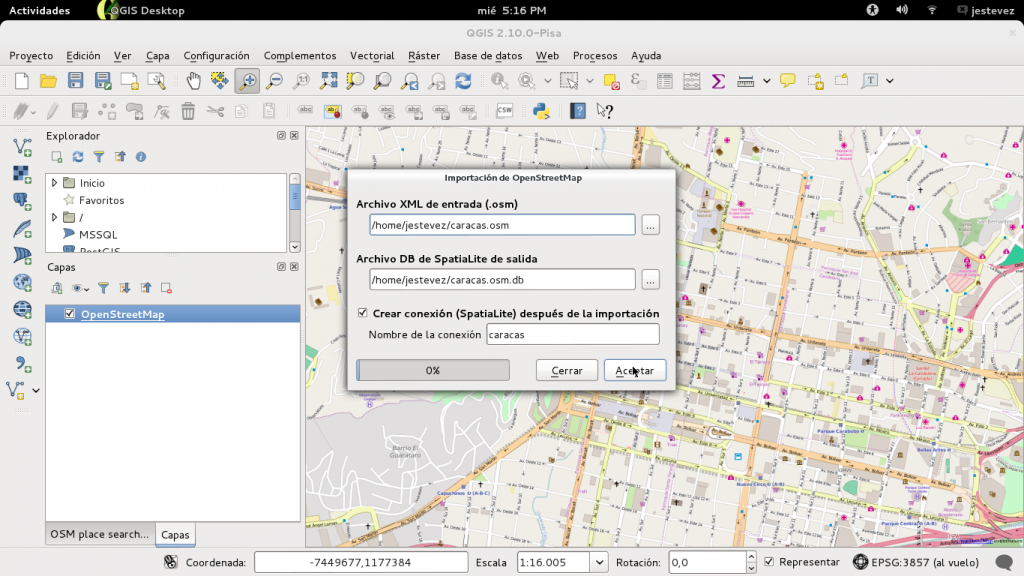The height and width of the screenshot is (576, 1024).
Task: Refresh the Explorador browser panel
Action: [x=78, y=157]
